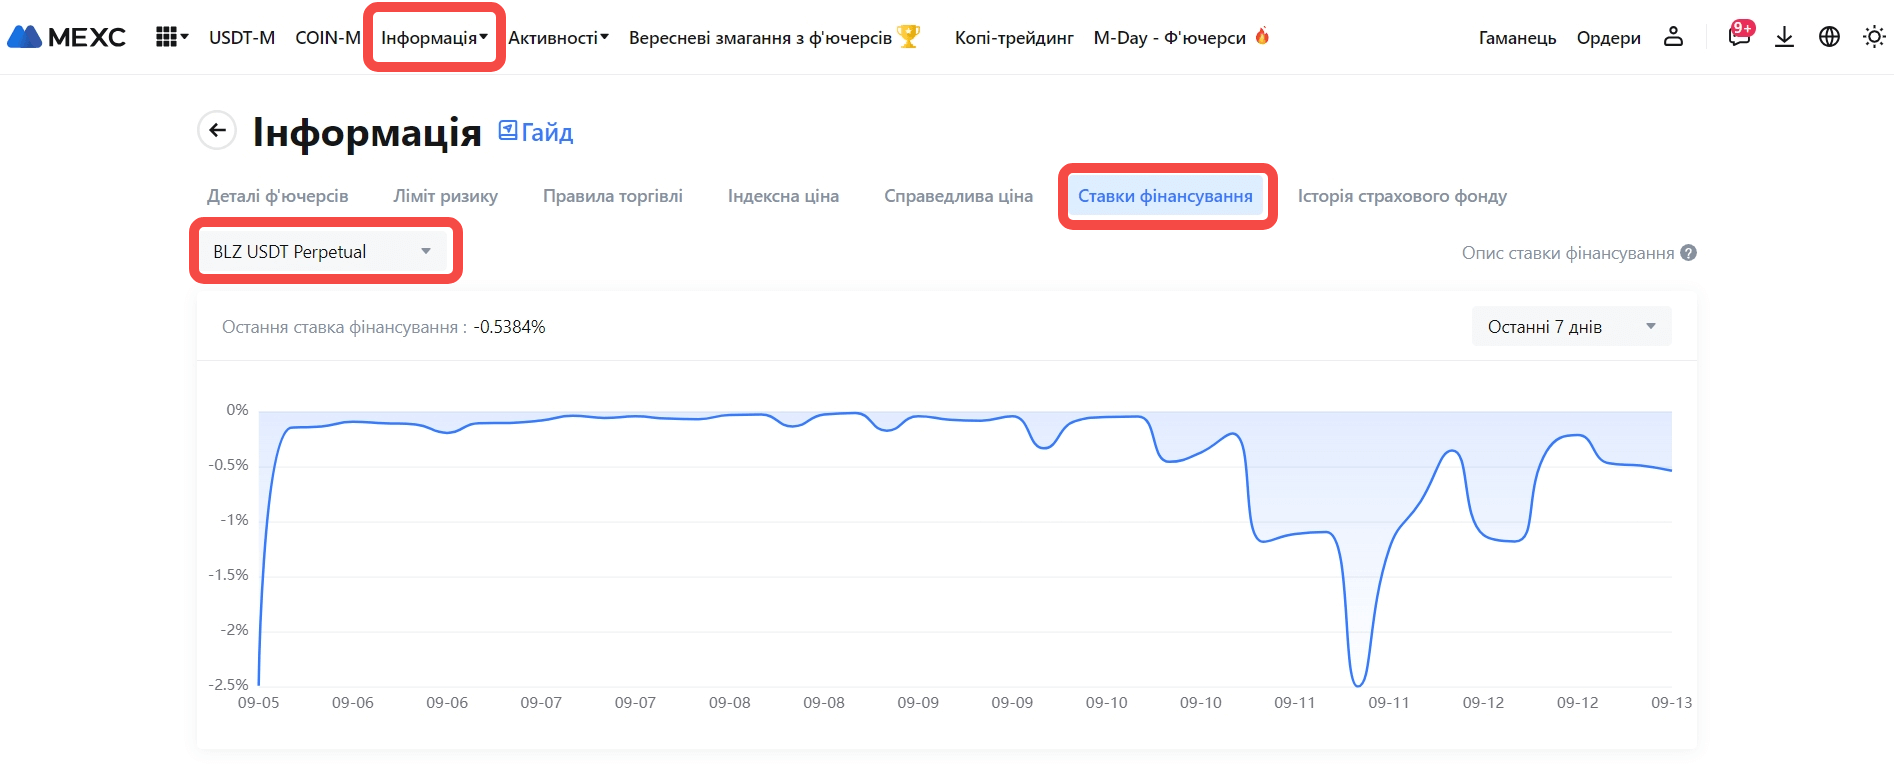Expand the Активності menu
Screen dimensions: 1894x773
click(558, 38)
